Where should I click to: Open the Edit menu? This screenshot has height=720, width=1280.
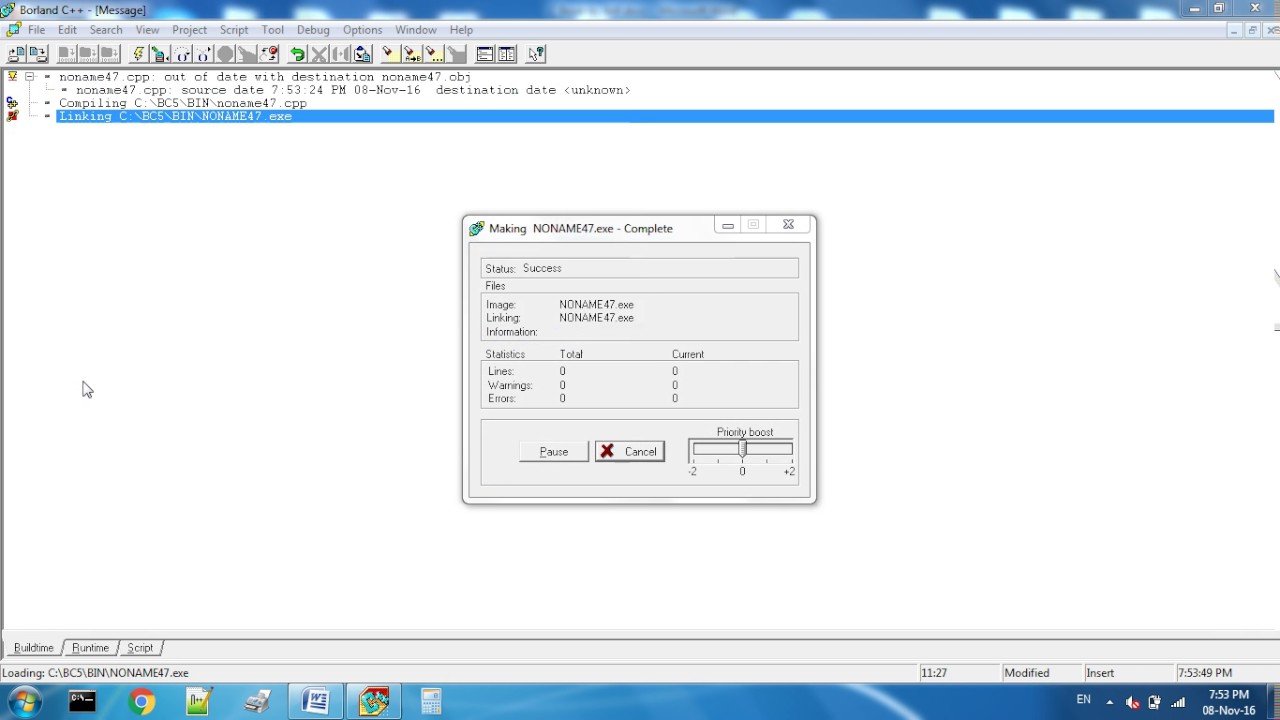[x=67, y=30]
